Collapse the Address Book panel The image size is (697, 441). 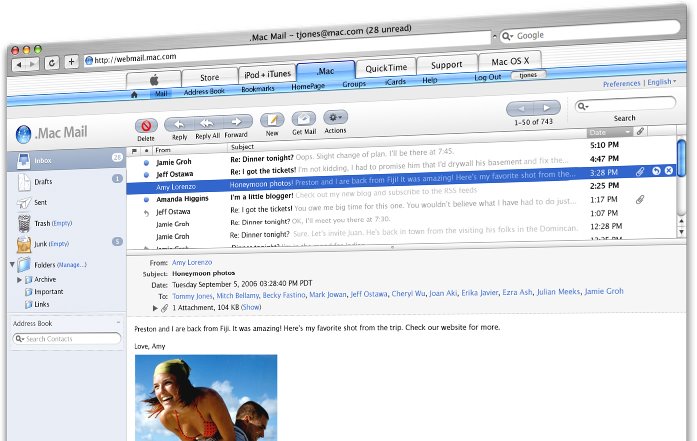118,322
